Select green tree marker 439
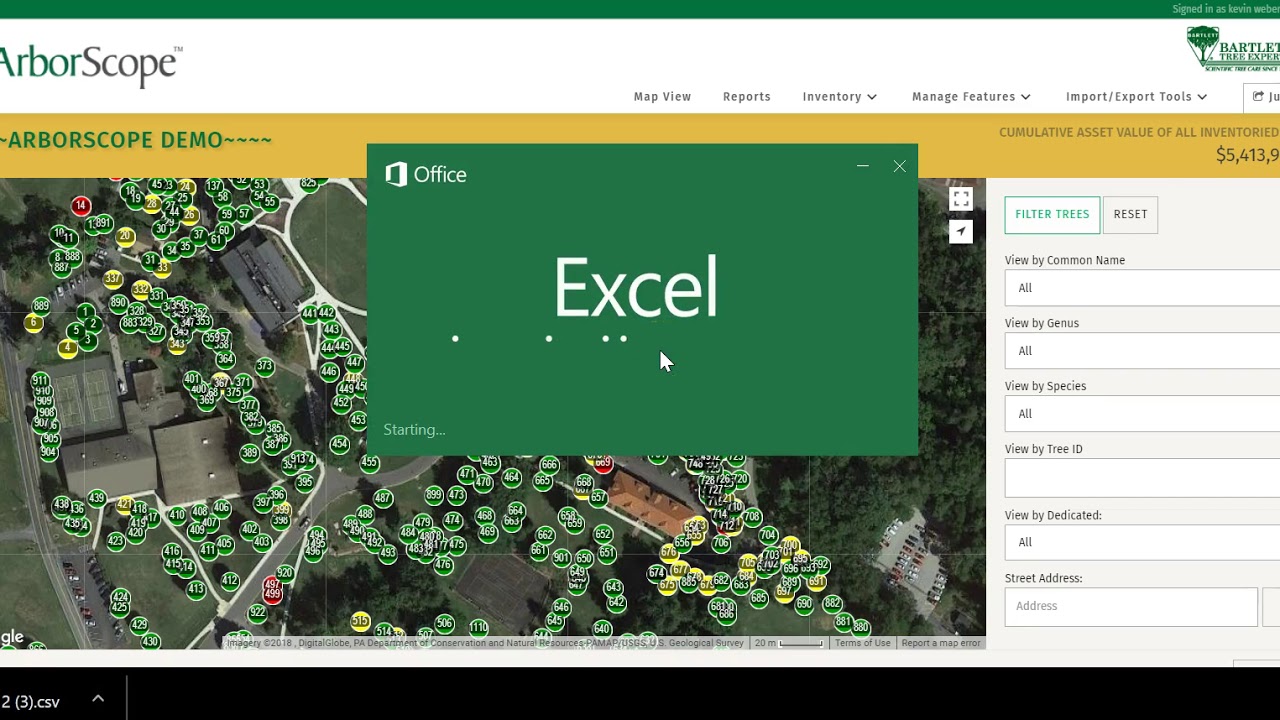The image size is (1280, 720). point(96,498)
